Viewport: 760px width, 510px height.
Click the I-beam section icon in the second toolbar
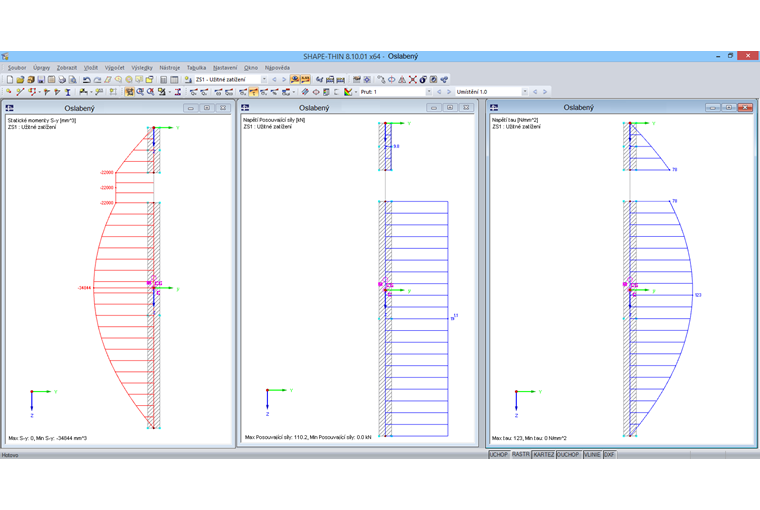pyautogui.click(x=68, y=92)
